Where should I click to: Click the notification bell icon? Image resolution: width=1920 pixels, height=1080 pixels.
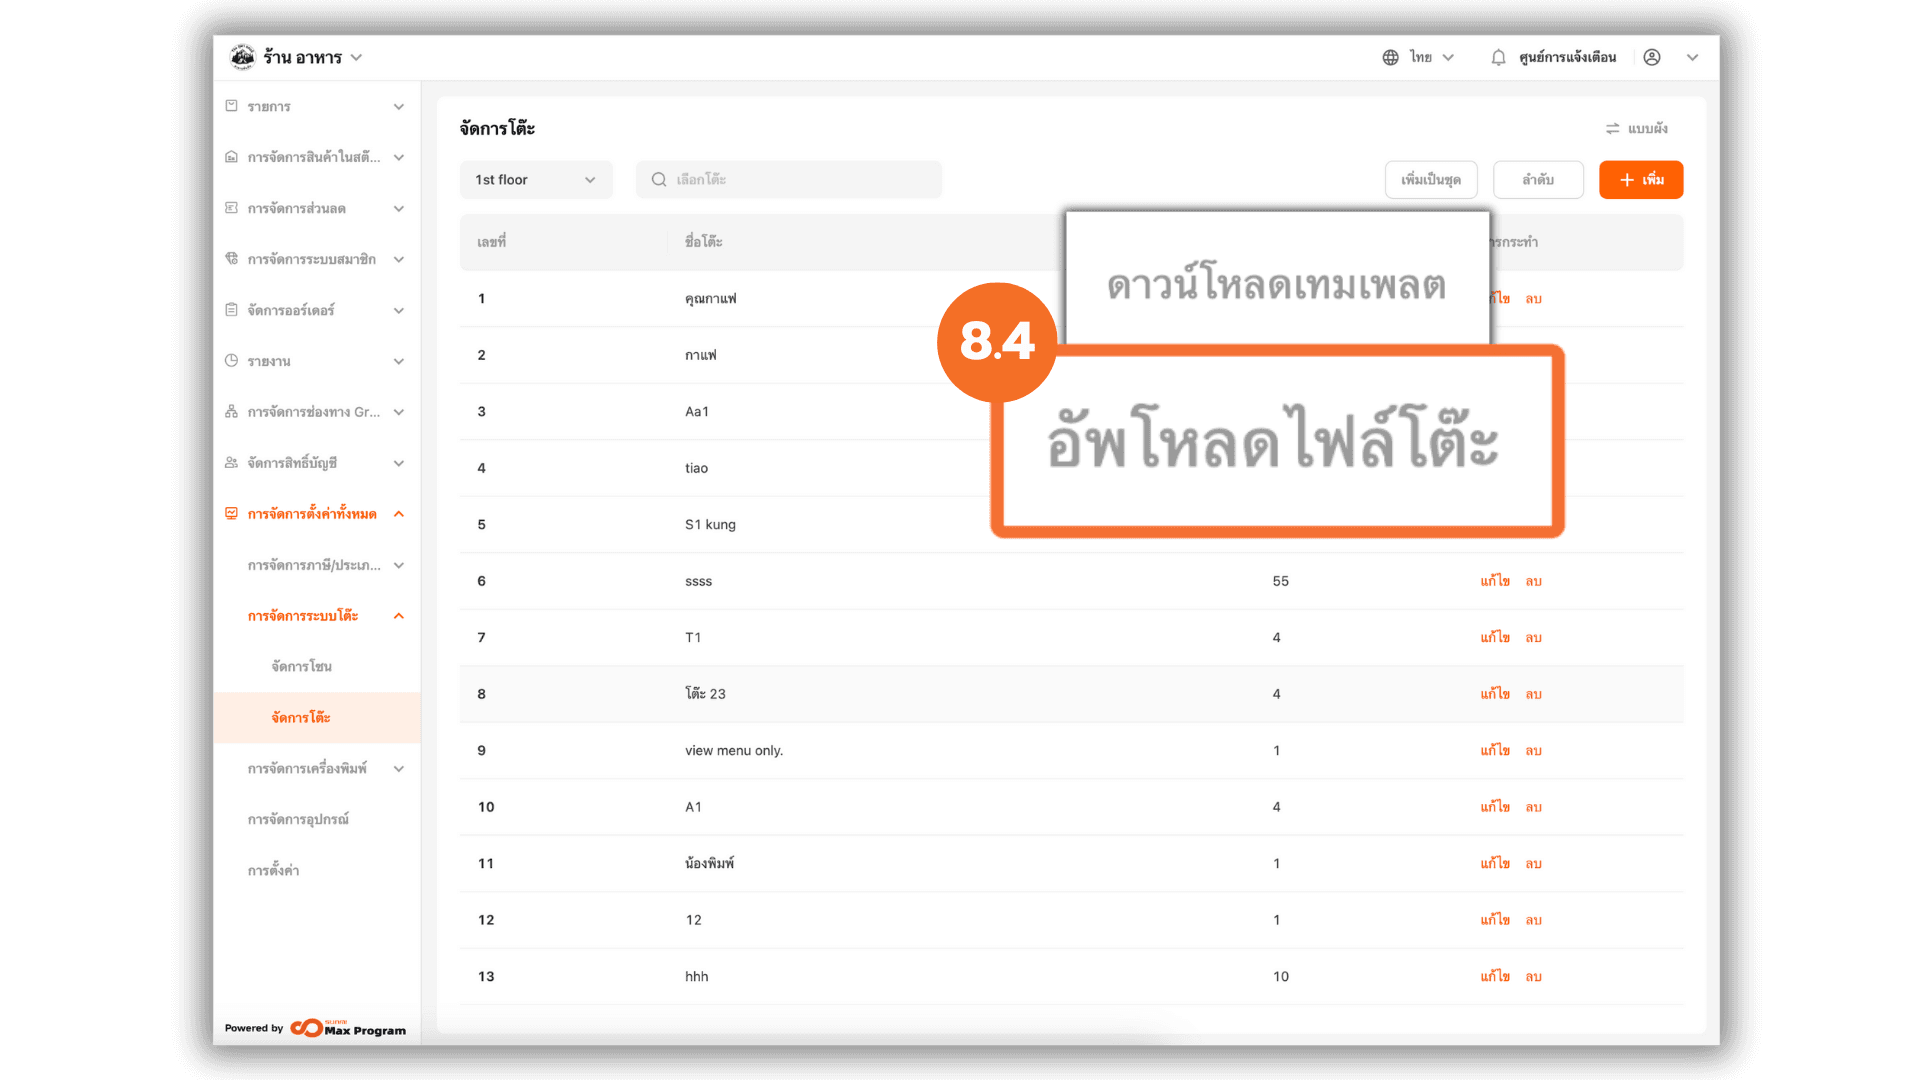click(1497, 58)
